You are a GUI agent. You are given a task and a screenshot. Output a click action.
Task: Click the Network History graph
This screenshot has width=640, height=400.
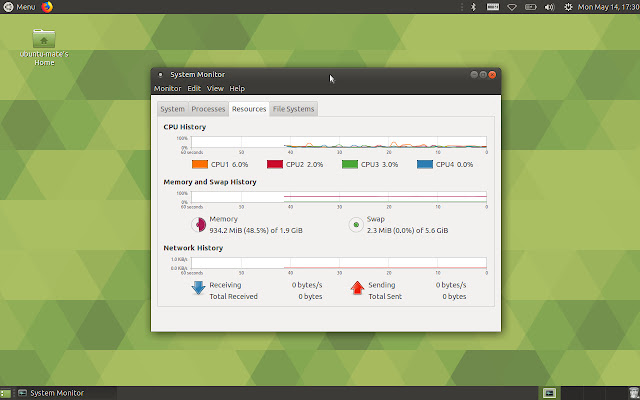click(x=339, y=263)
